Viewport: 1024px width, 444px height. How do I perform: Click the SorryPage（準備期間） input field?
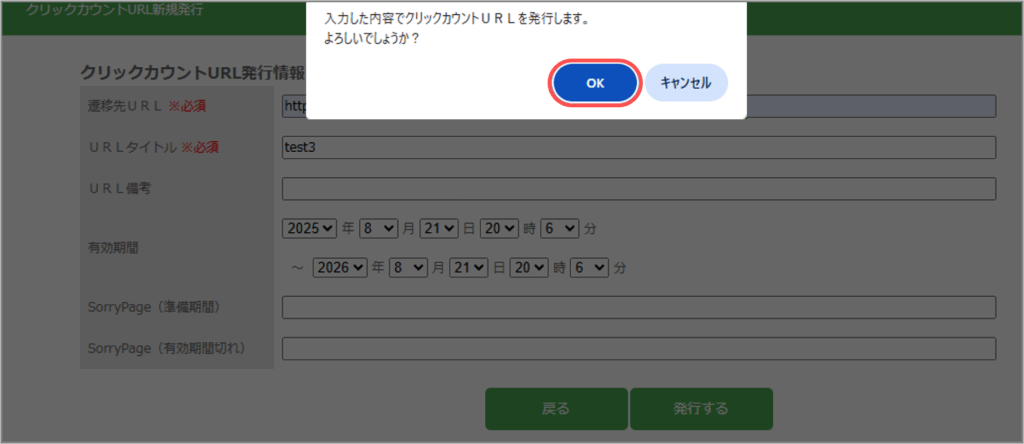point(639,307)
